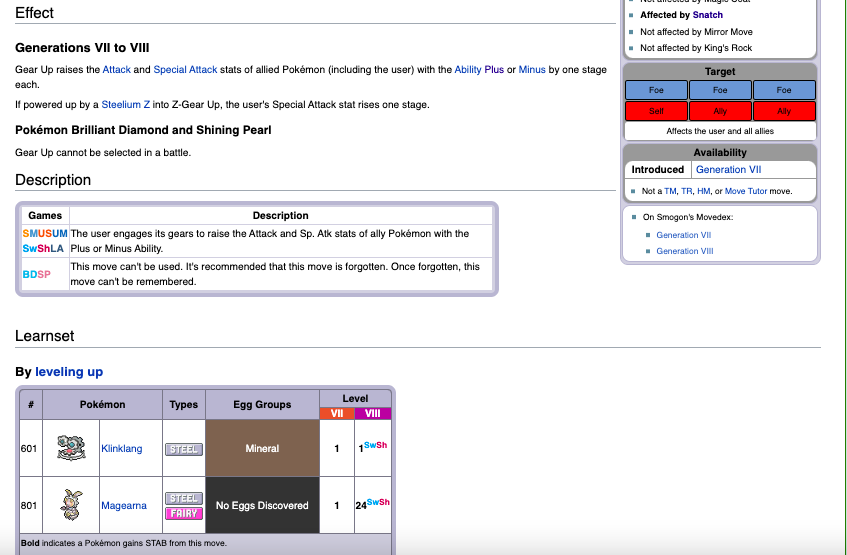The width and height of the screenshot is (847, 555).
Task: Click the BDSP games link in Description table
Action: click(36, 274)
